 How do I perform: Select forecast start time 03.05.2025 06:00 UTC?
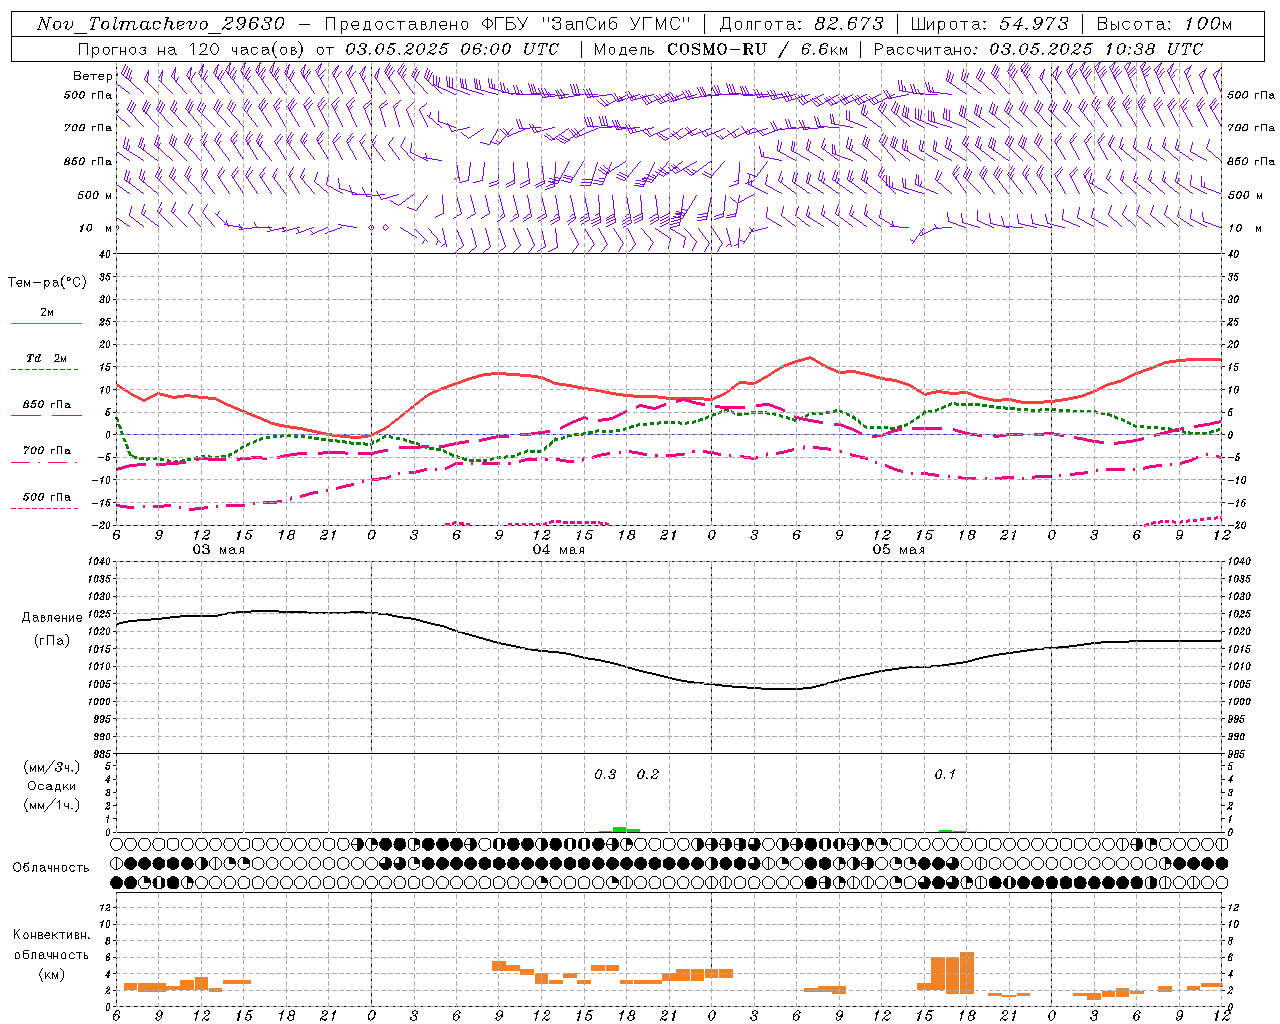pyautogui.click(x=451, y=49)
